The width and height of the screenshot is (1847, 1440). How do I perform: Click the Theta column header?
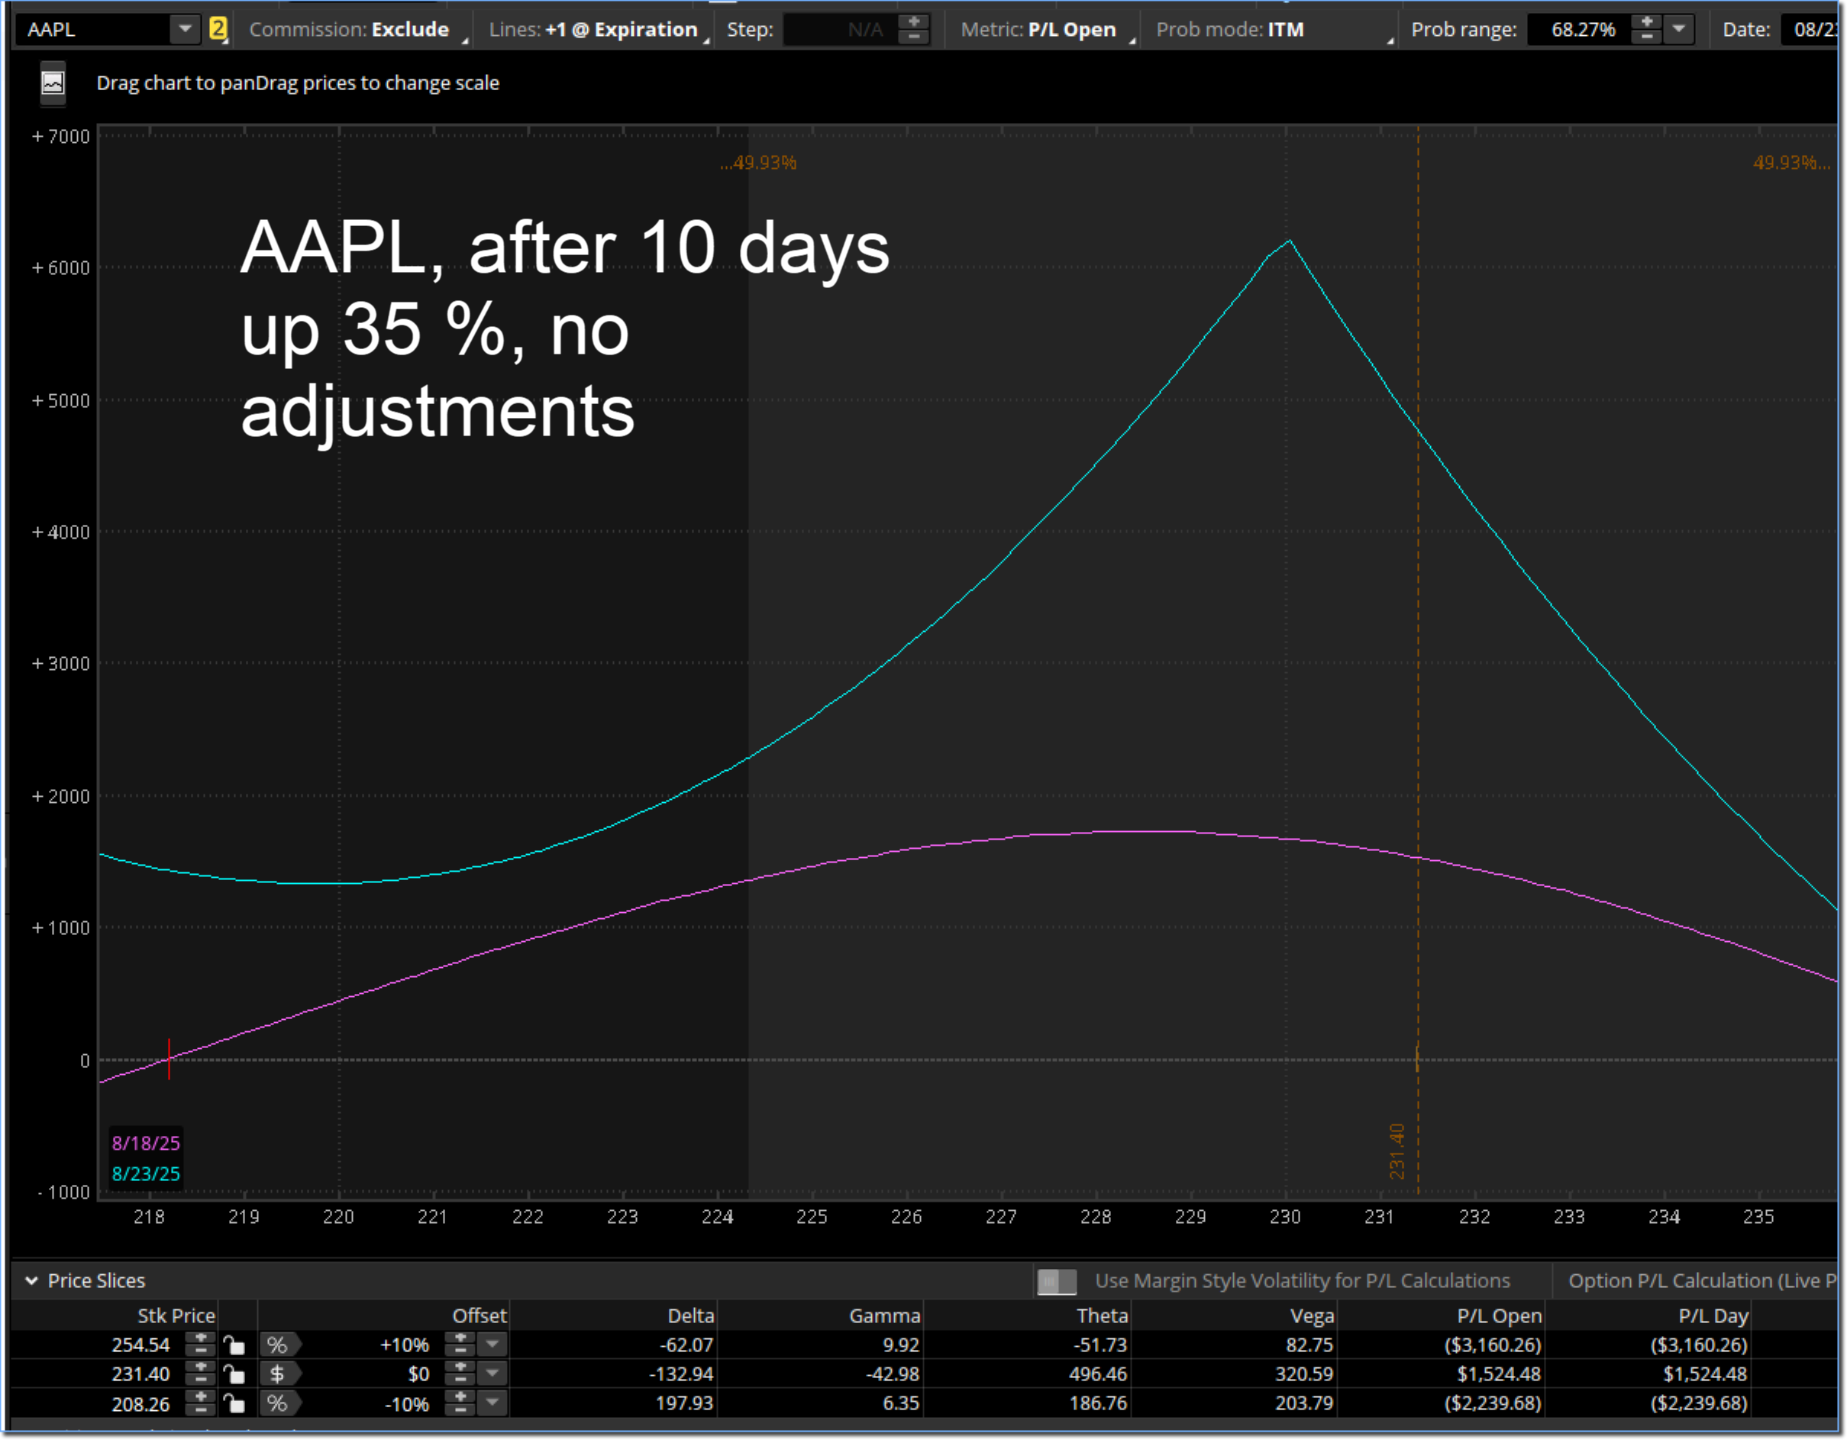coord(1102,1316)
